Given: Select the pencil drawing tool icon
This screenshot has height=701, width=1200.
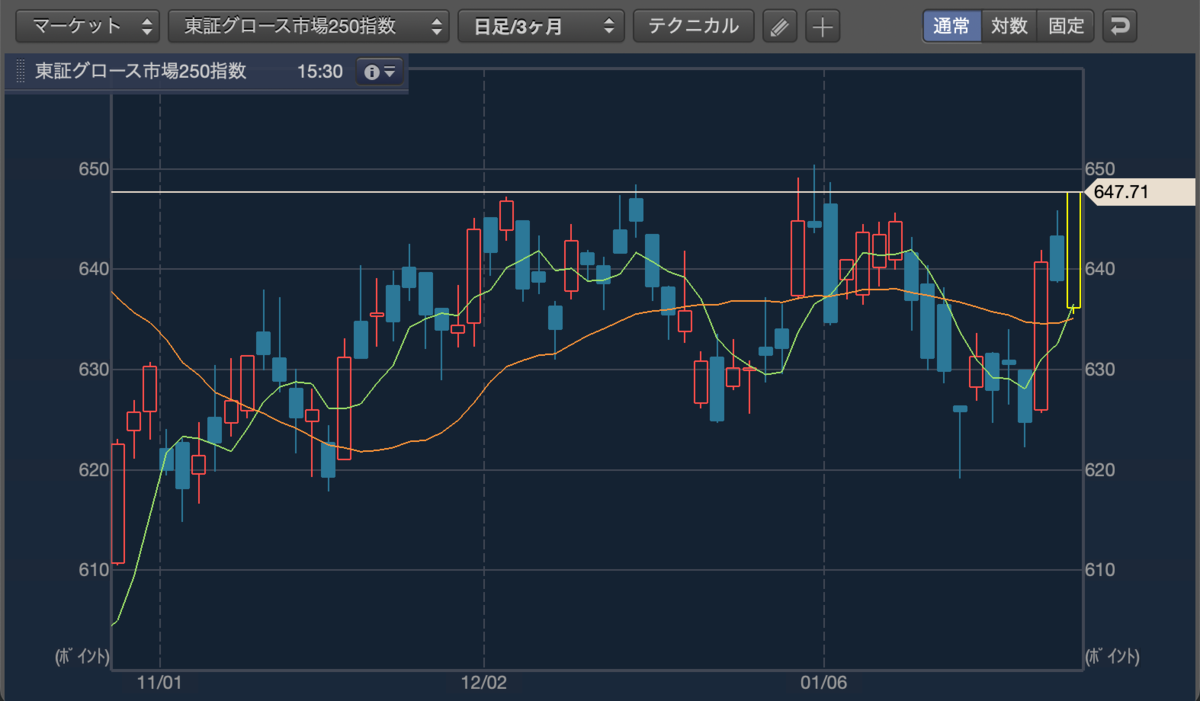Looking at the screenshot, I should click(x=780, y=26).
